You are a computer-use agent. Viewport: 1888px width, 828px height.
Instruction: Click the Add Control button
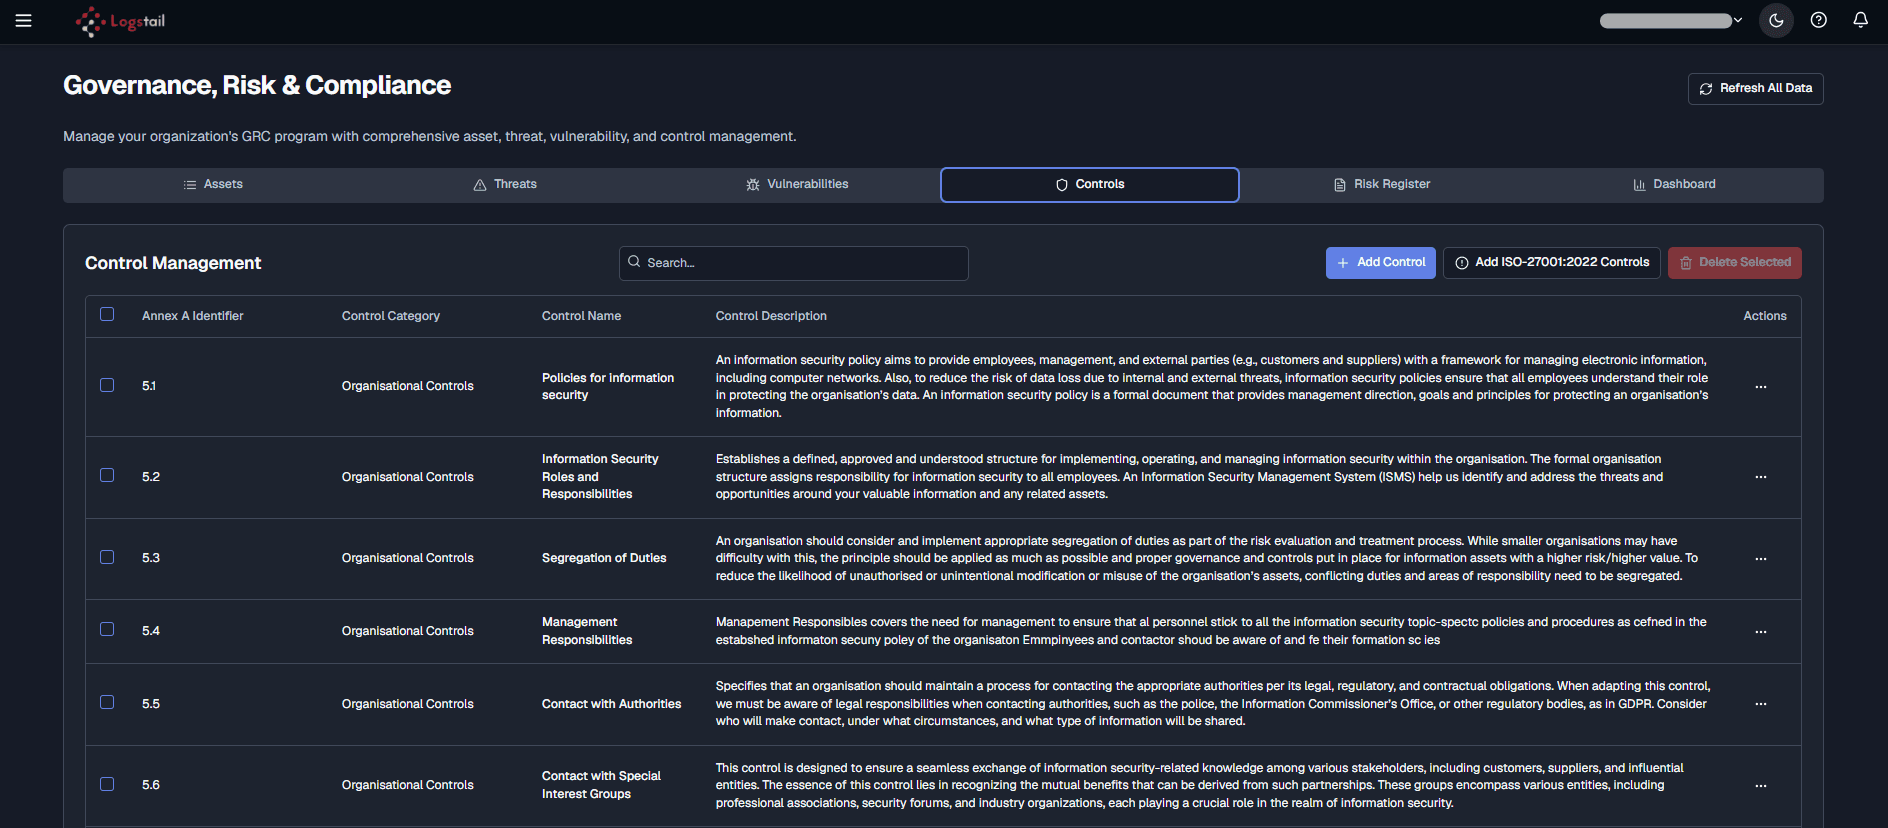point(1381,263)
